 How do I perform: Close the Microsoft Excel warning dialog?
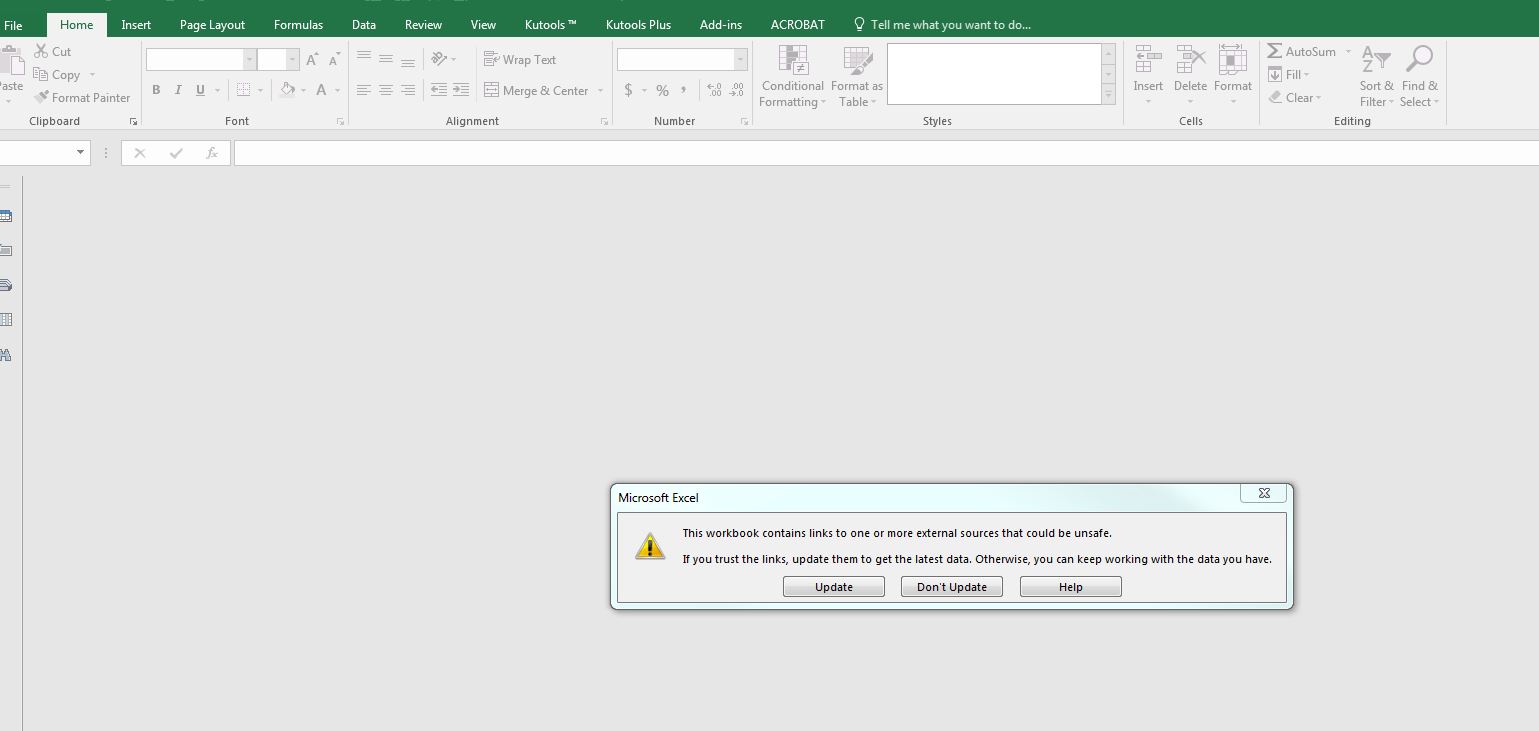(x=1264, y=493)
